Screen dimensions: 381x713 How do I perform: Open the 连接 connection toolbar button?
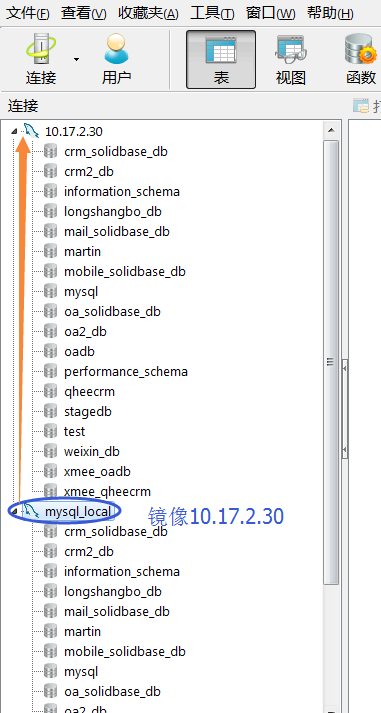coord(41,59)
